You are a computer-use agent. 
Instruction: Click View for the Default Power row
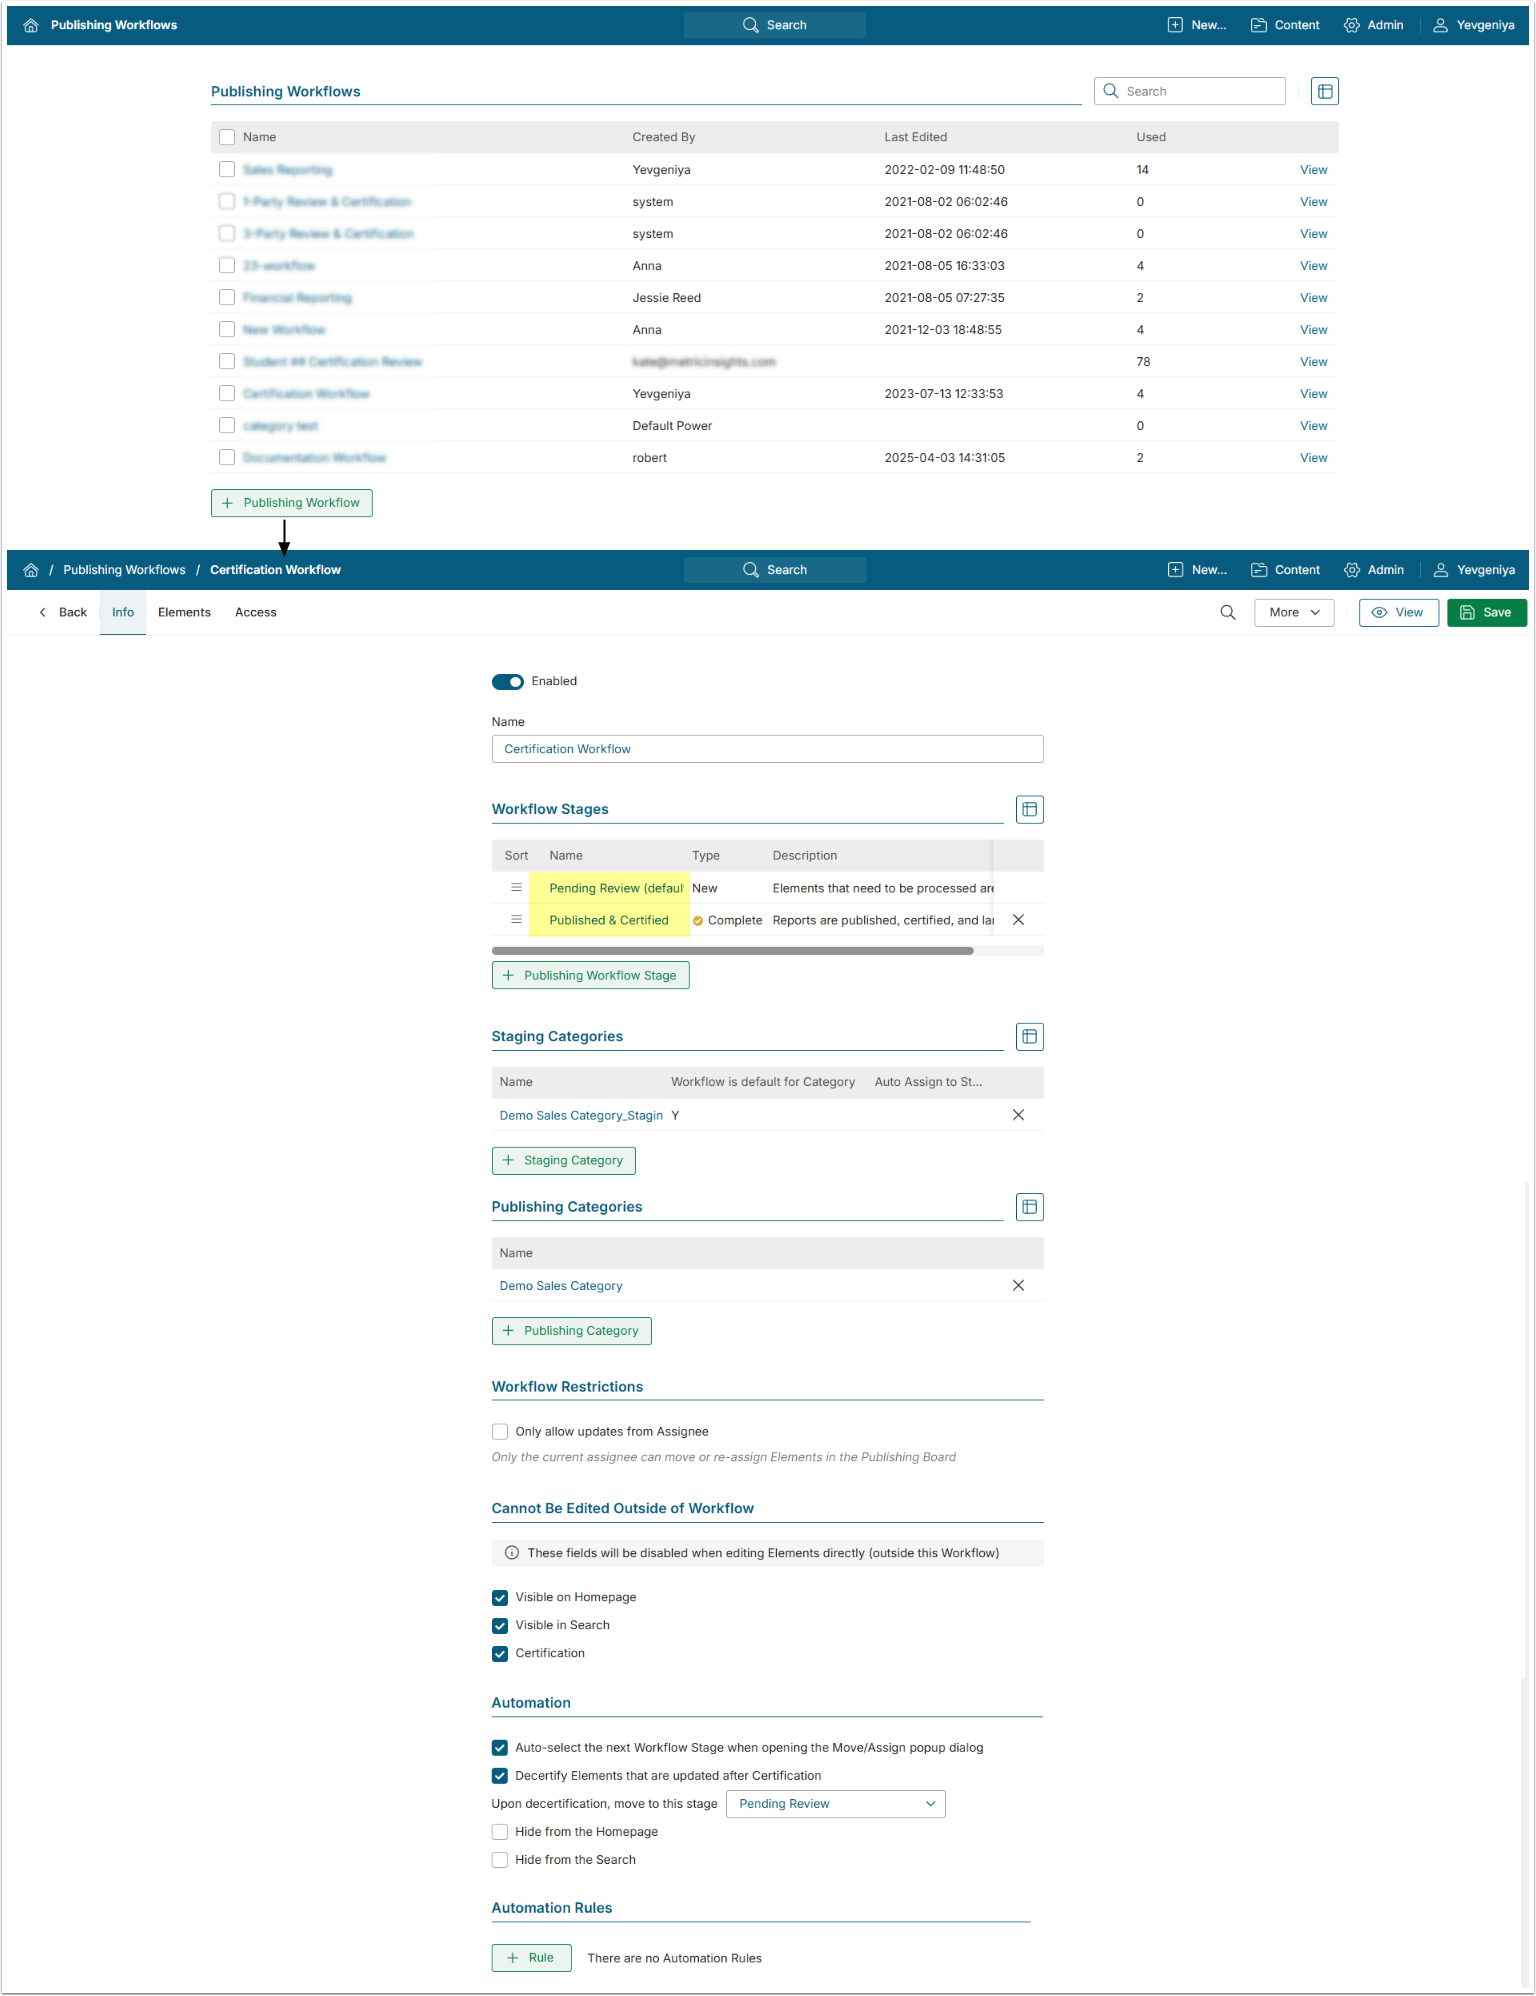(1314, 426)
